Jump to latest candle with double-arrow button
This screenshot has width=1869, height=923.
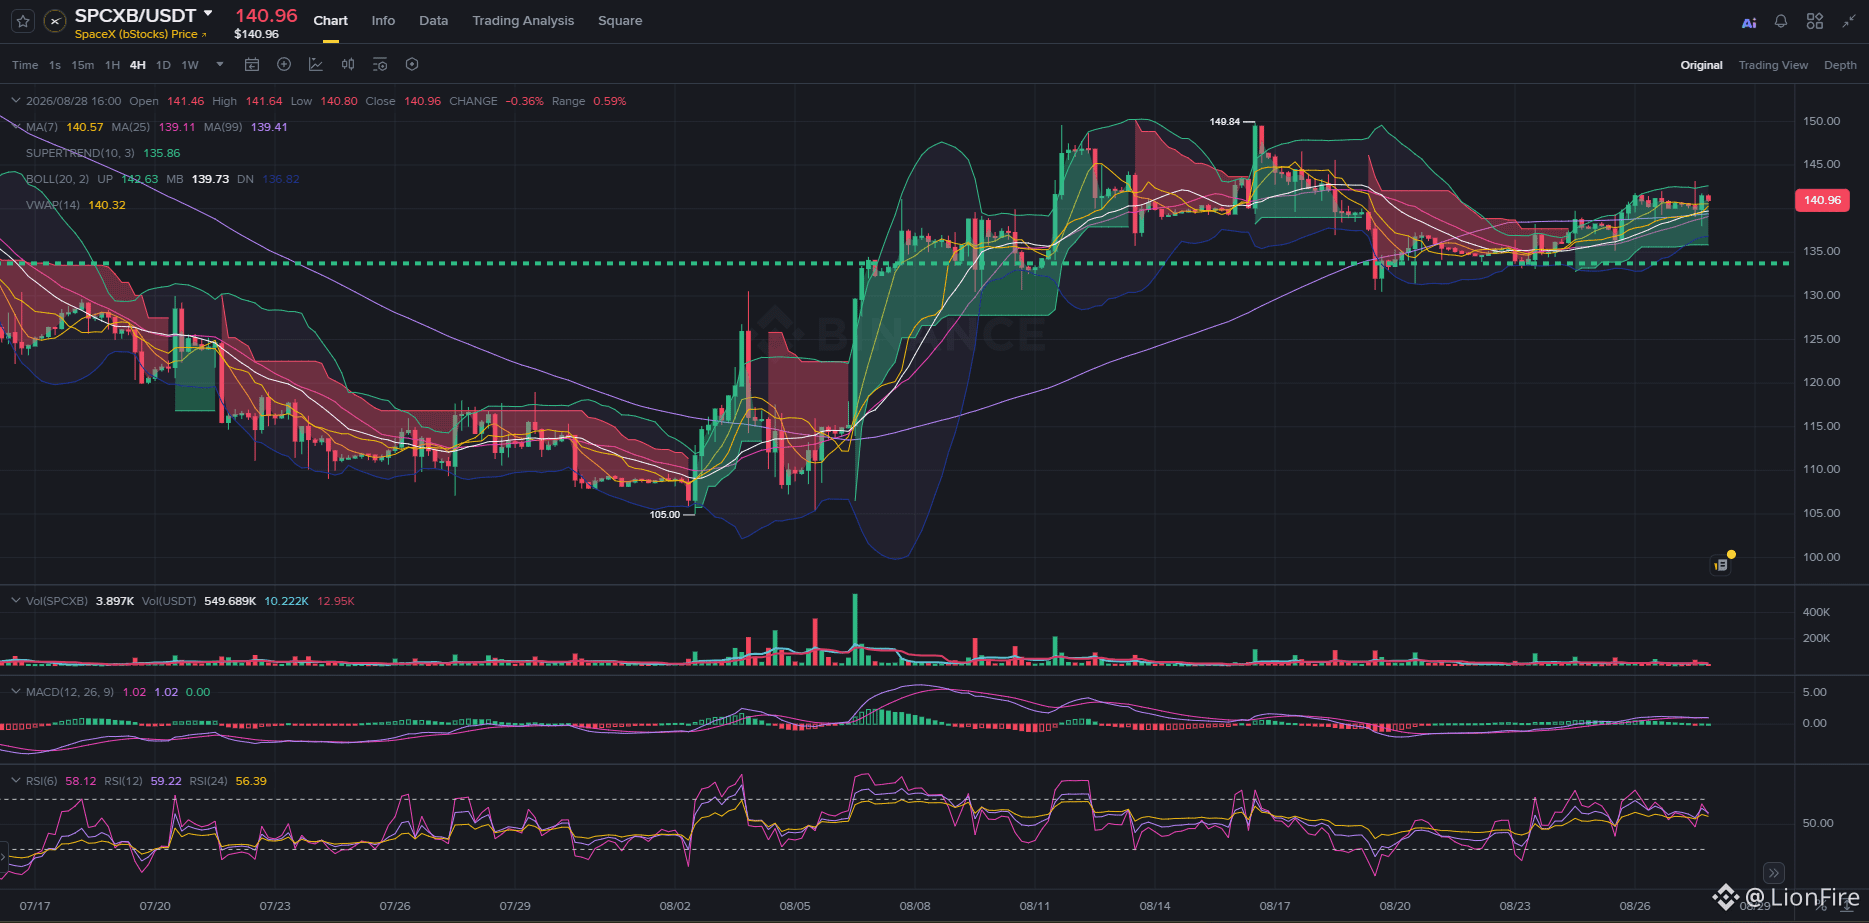click(x=1773, y=872)
